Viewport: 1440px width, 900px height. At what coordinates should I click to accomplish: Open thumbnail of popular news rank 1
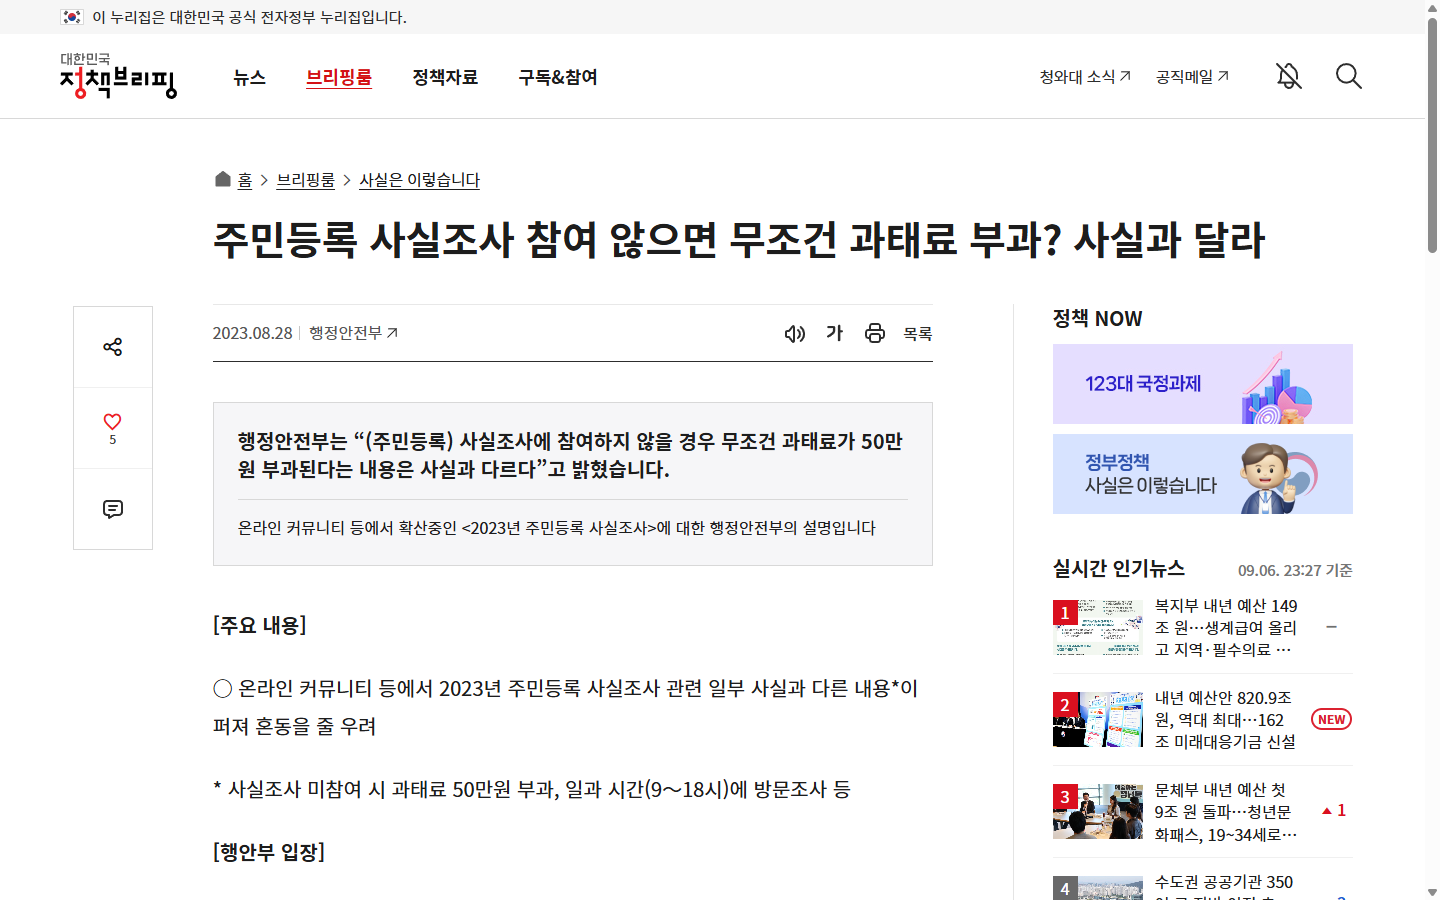[1098, 628]
